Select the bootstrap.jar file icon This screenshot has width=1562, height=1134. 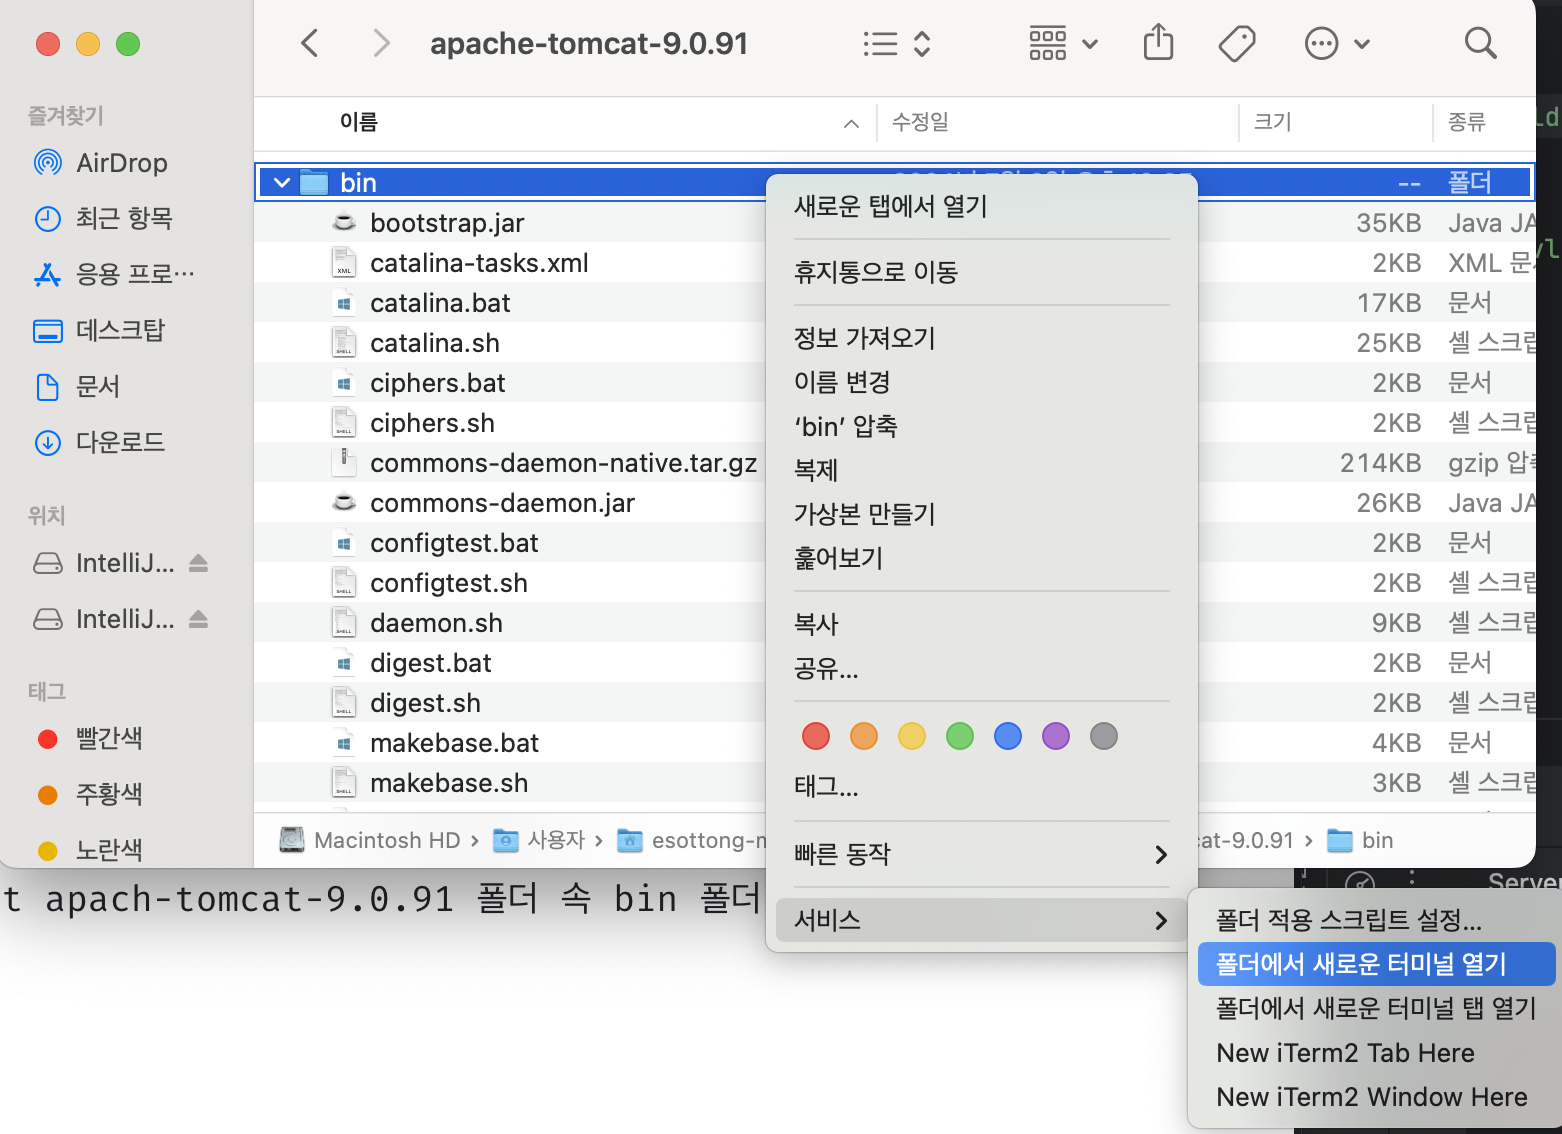point(344,222)
